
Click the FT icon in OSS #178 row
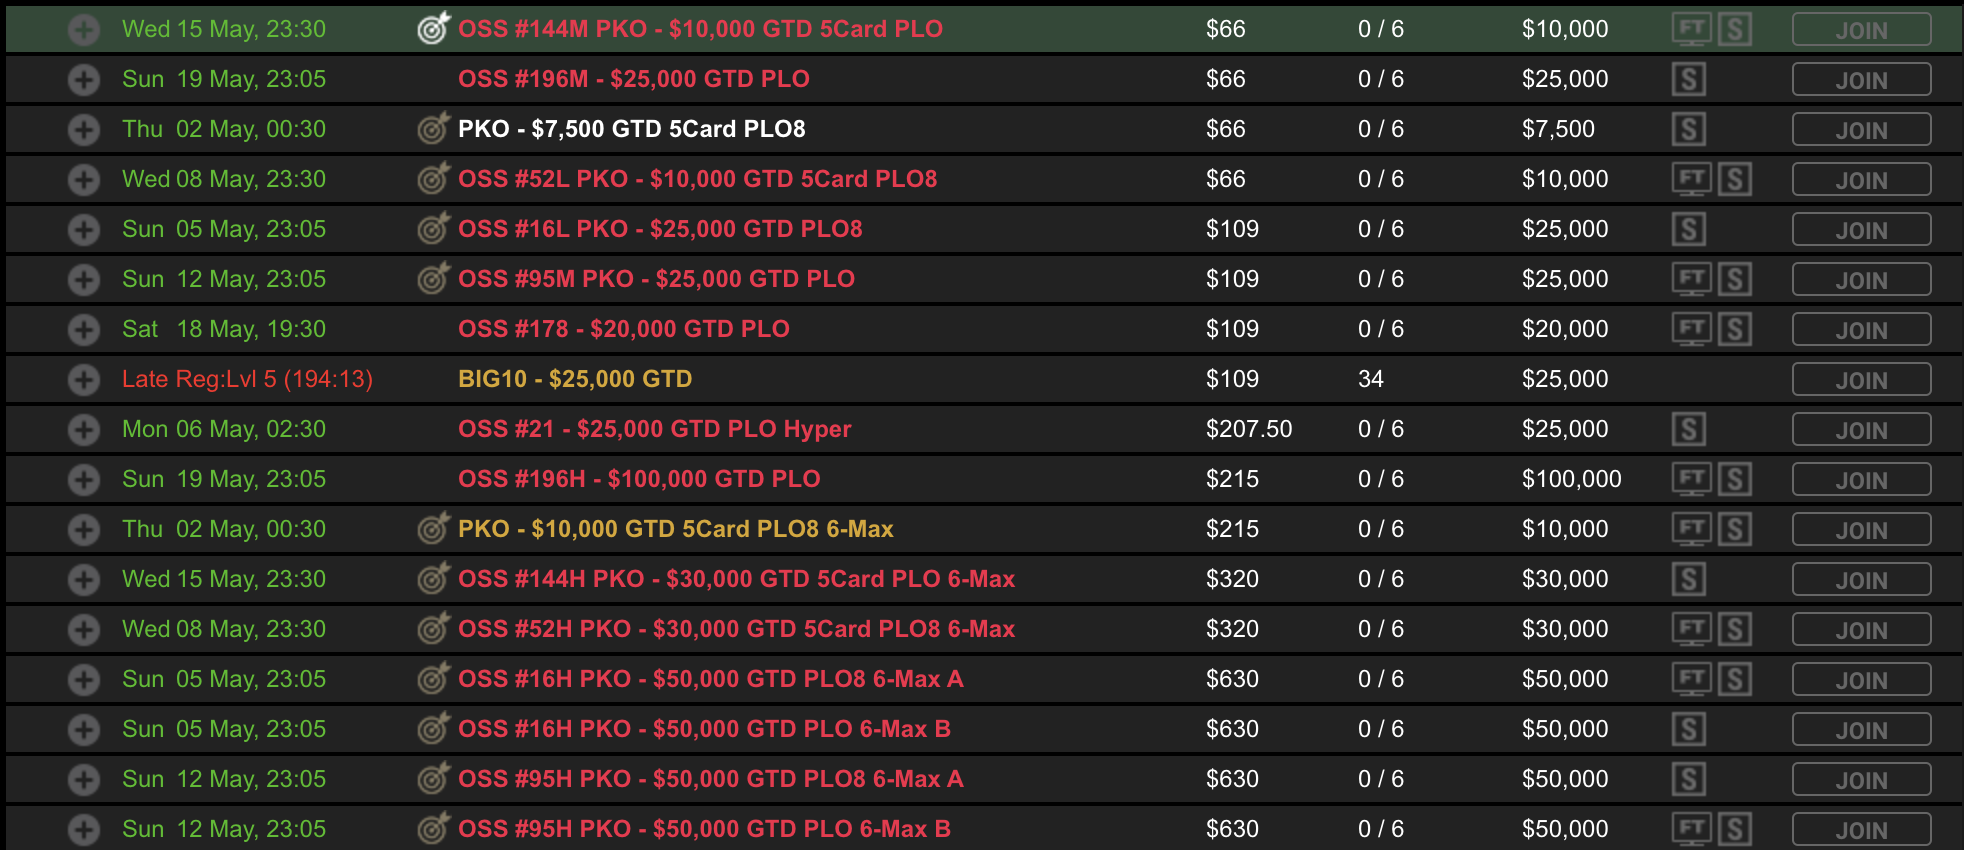(1691, 329)
